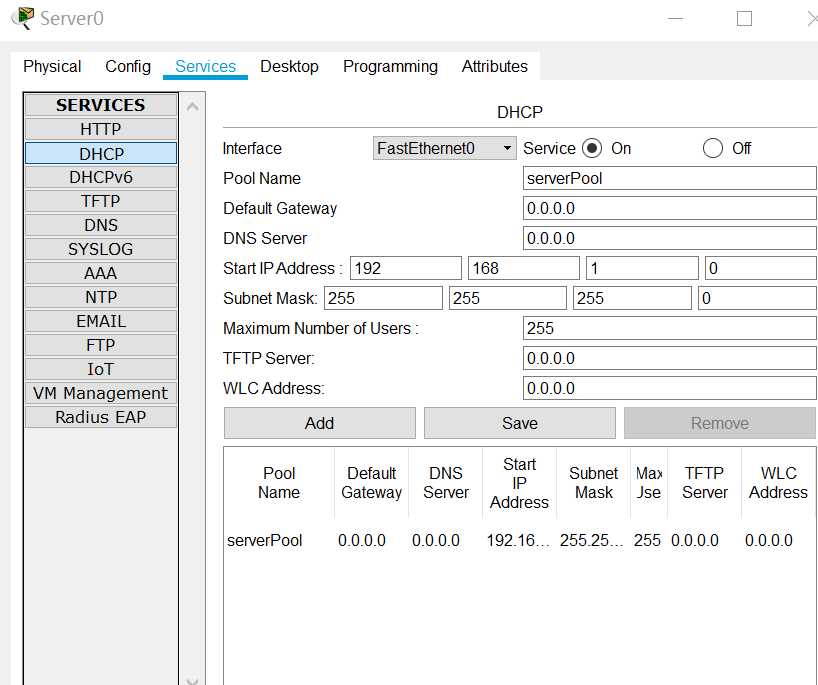Click the TFTP Server input field
The width and height of the screenshot is (818, 685).
click(x=670, y=358)
